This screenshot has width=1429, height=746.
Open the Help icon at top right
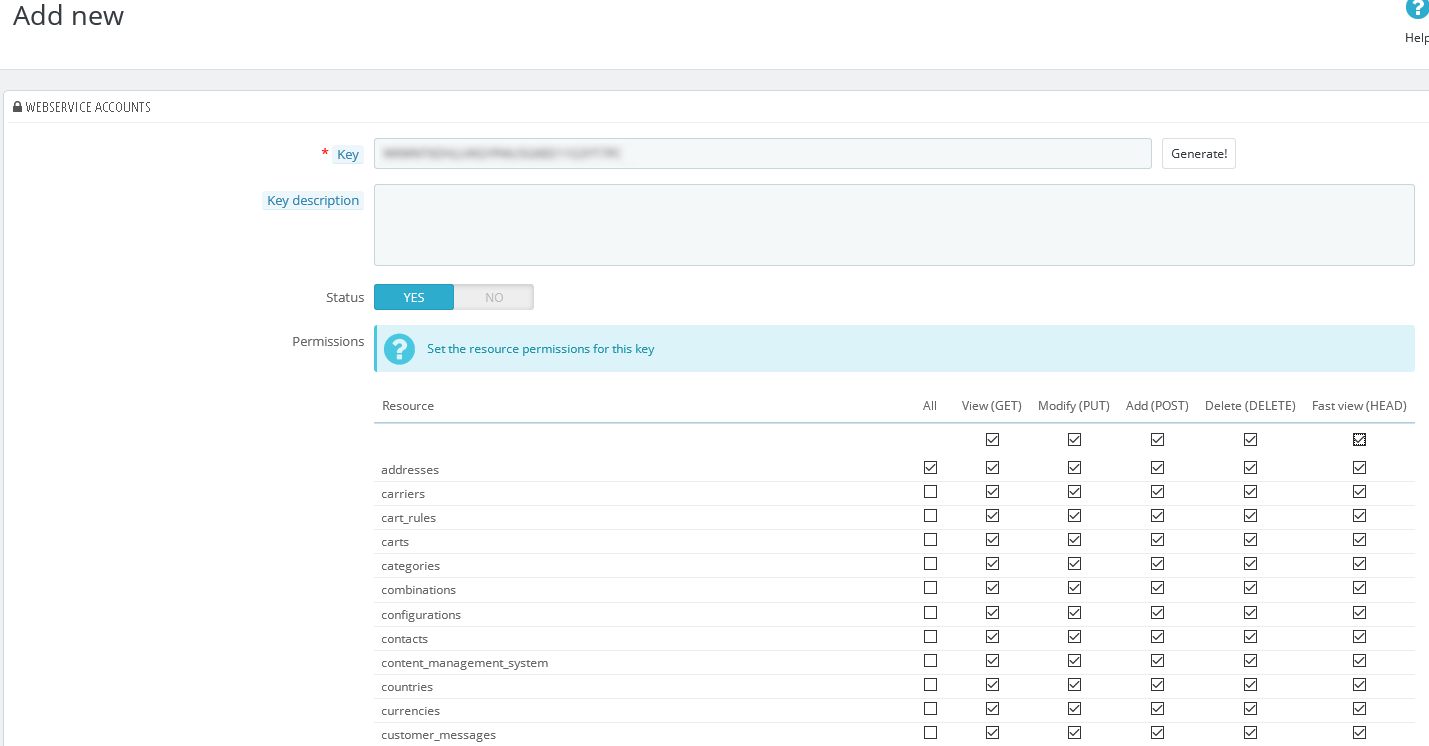click(1416, 10)
